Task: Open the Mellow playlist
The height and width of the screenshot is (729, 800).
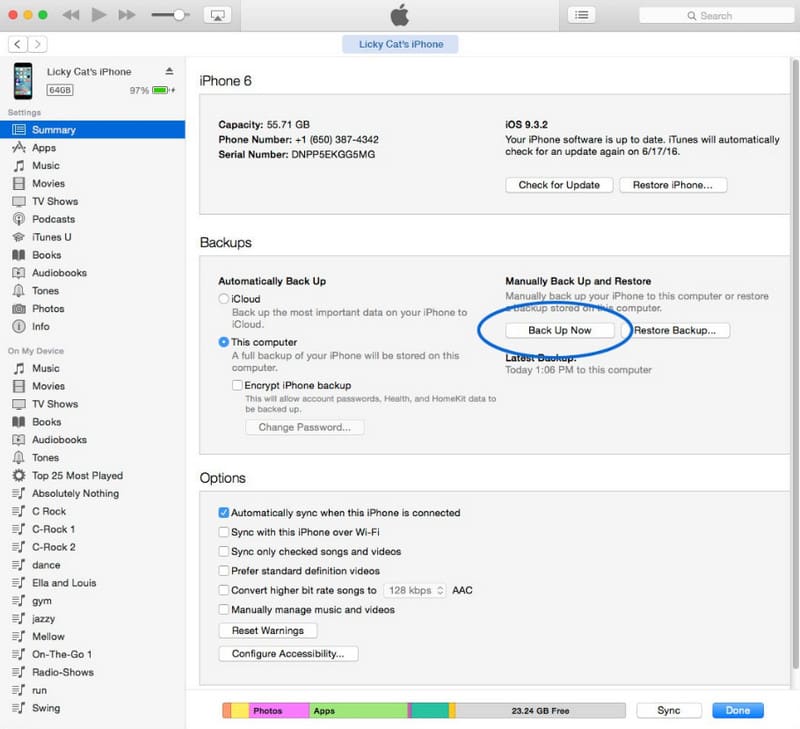Action: [92, 637]
